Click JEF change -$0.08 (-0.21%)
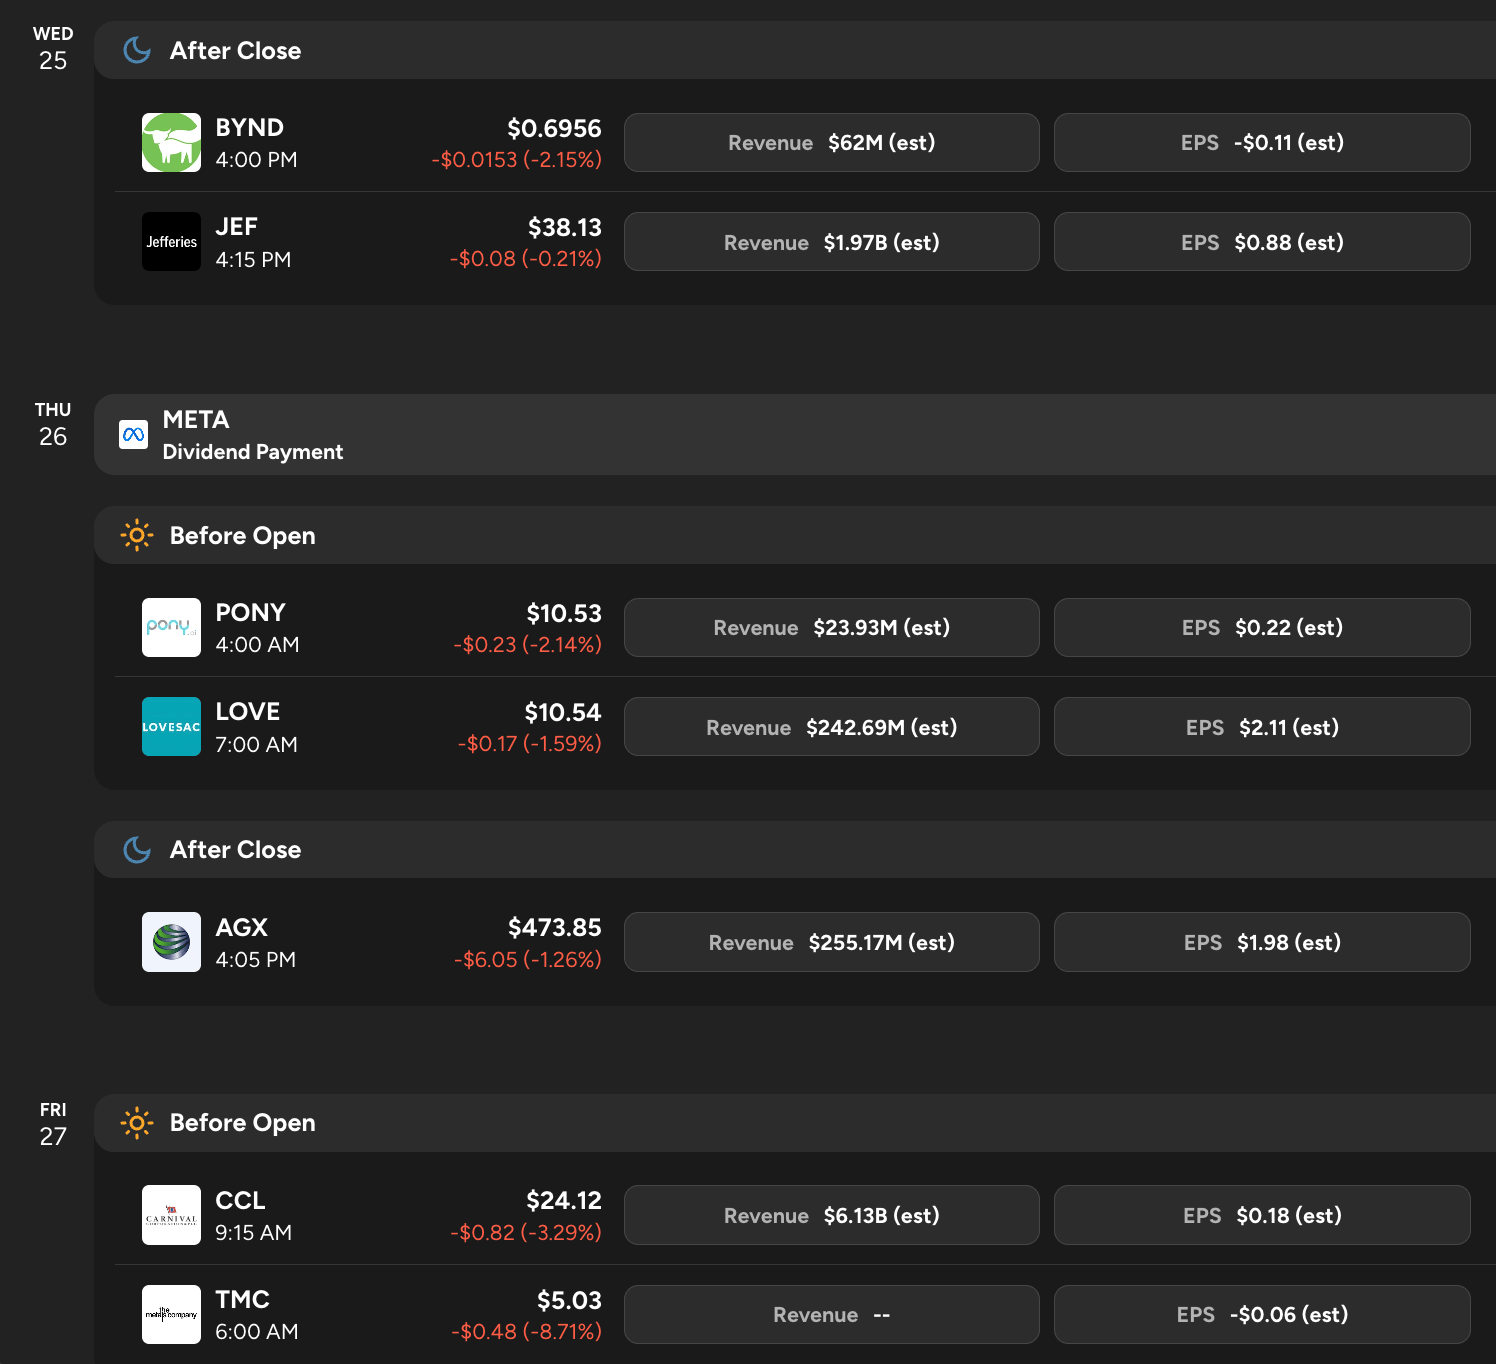1496x1364 pixels. tap(525, 258)
